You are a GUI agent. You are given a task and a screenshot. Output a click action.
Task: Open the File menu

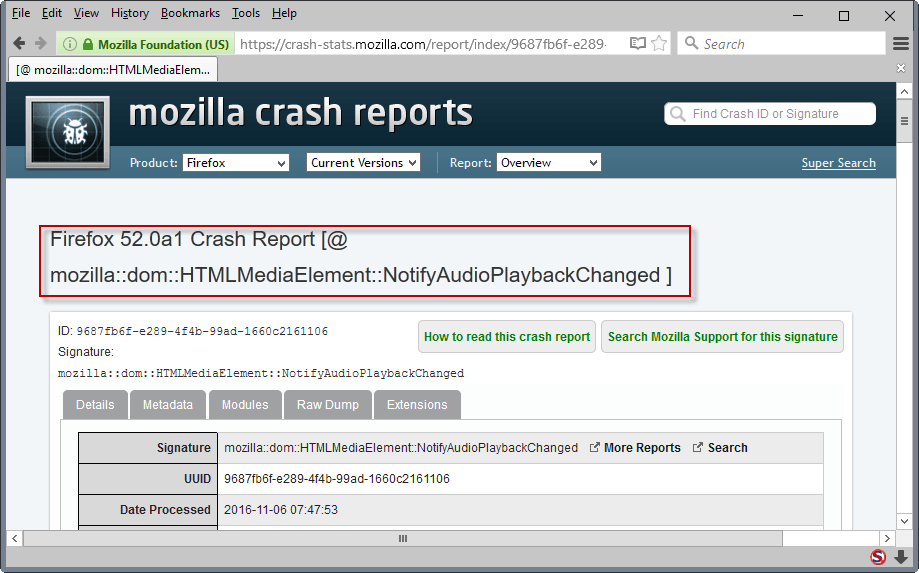coord(21,13)
